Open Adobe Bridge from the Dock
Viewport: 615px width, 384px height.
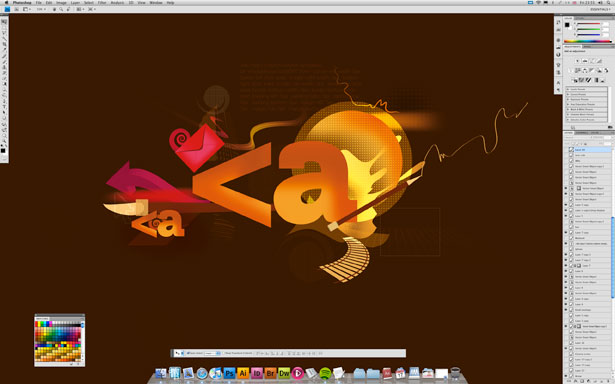point(270,373)
